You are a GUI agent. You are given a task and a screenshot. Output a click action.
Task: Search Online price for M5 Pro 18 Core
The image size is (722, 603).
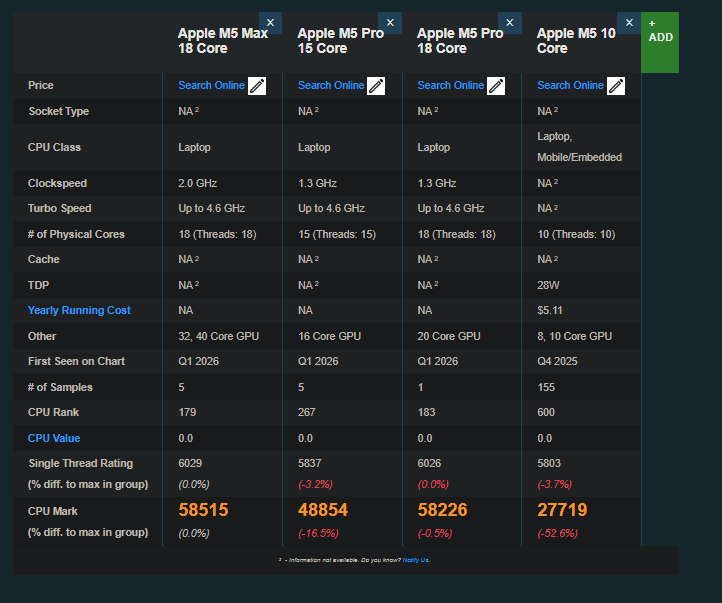pos(450,86)
